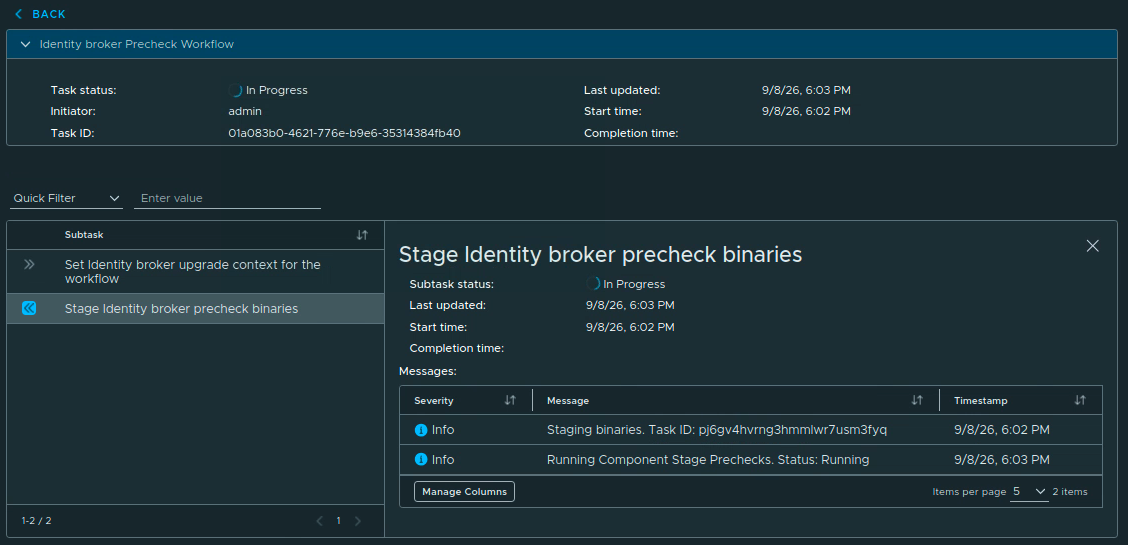
Task: Go back using the BACK link
Action: click(40, 14)
